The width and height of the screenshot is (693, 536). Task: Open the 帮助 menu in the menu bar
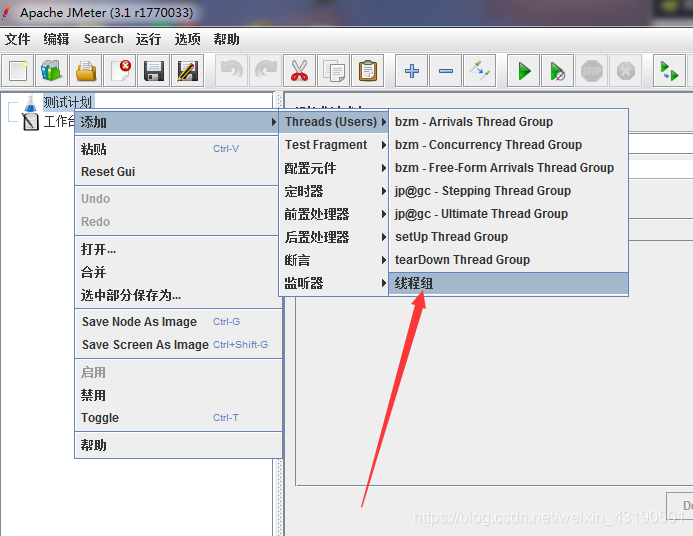[x=226, y=39]
